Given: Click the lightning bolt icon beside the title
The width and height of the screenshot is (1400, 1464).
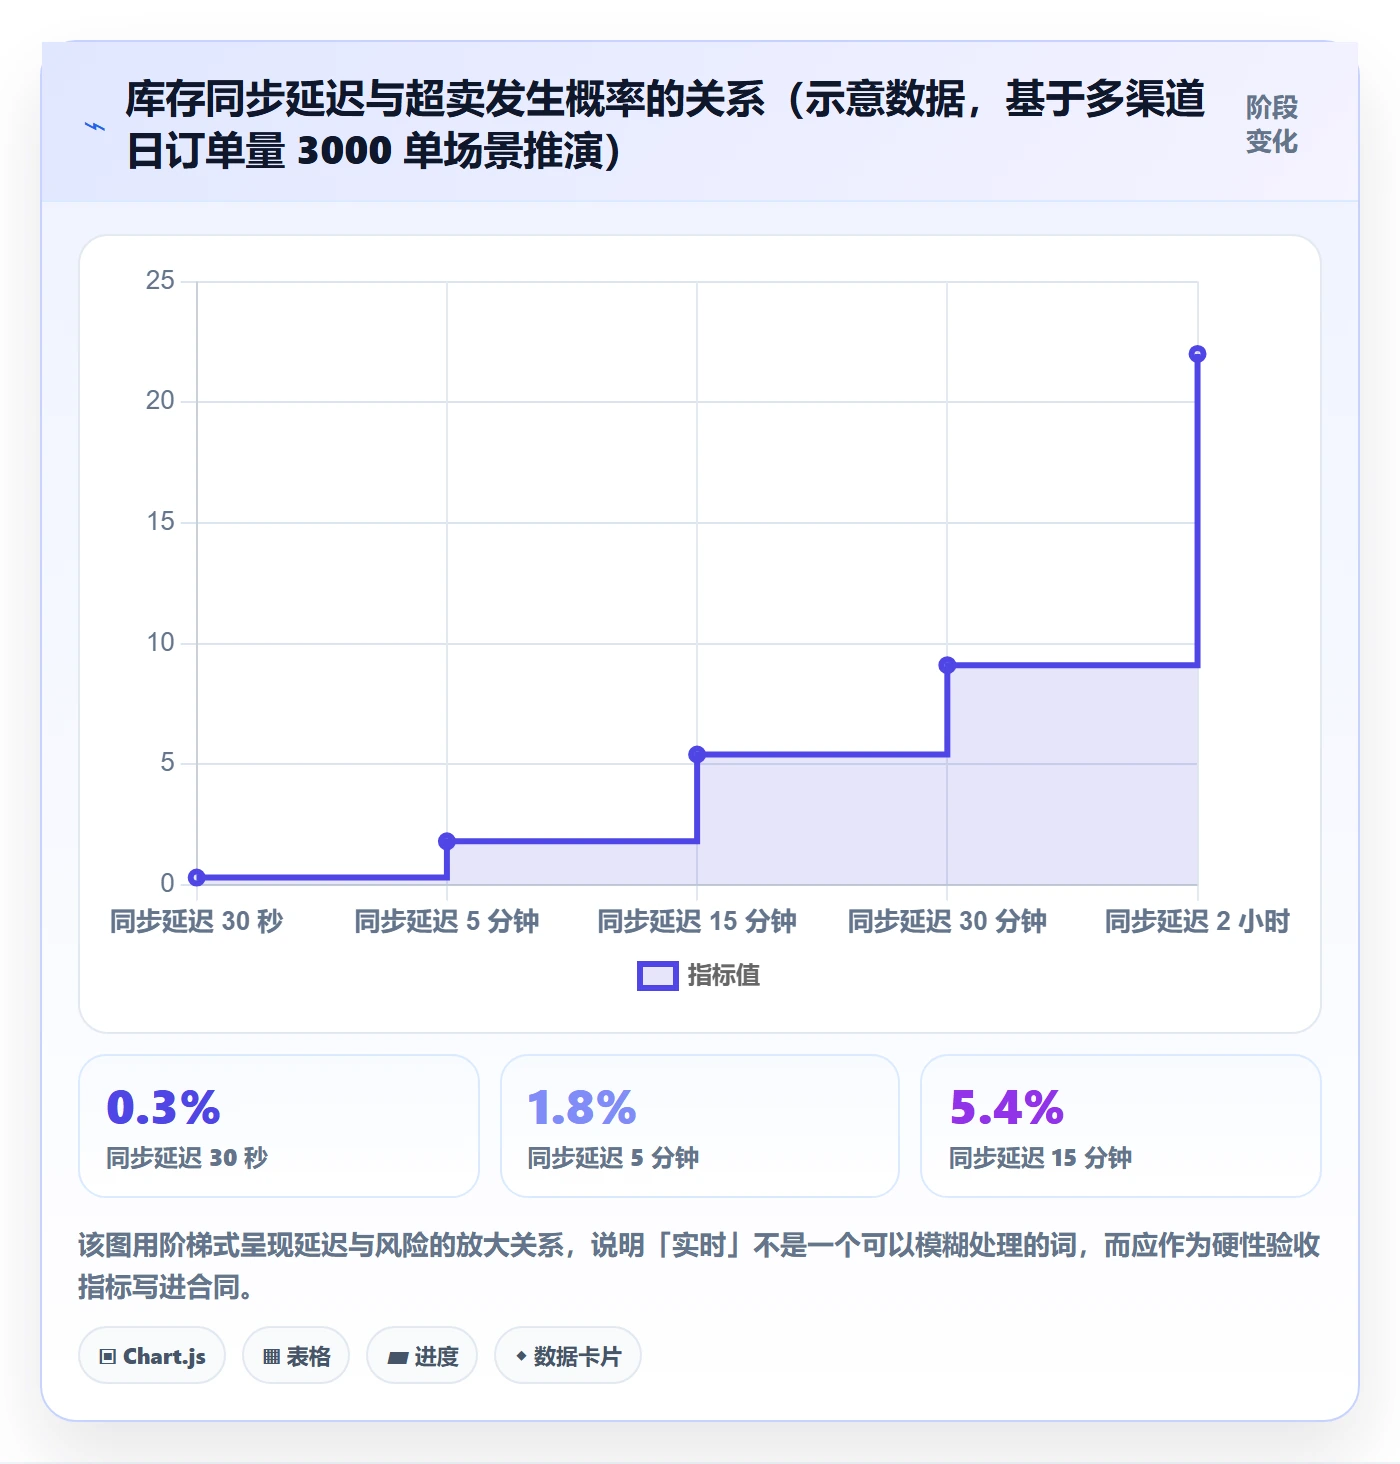Looking at the screenshot, I should [95, 127].
